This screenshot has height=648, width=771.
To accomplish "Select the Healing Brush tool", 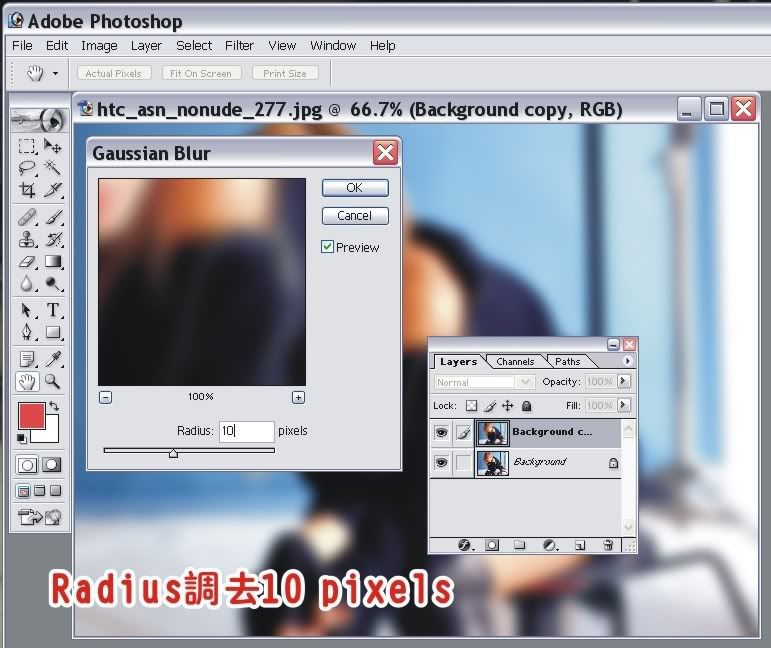I will click(x=27, y=217).
